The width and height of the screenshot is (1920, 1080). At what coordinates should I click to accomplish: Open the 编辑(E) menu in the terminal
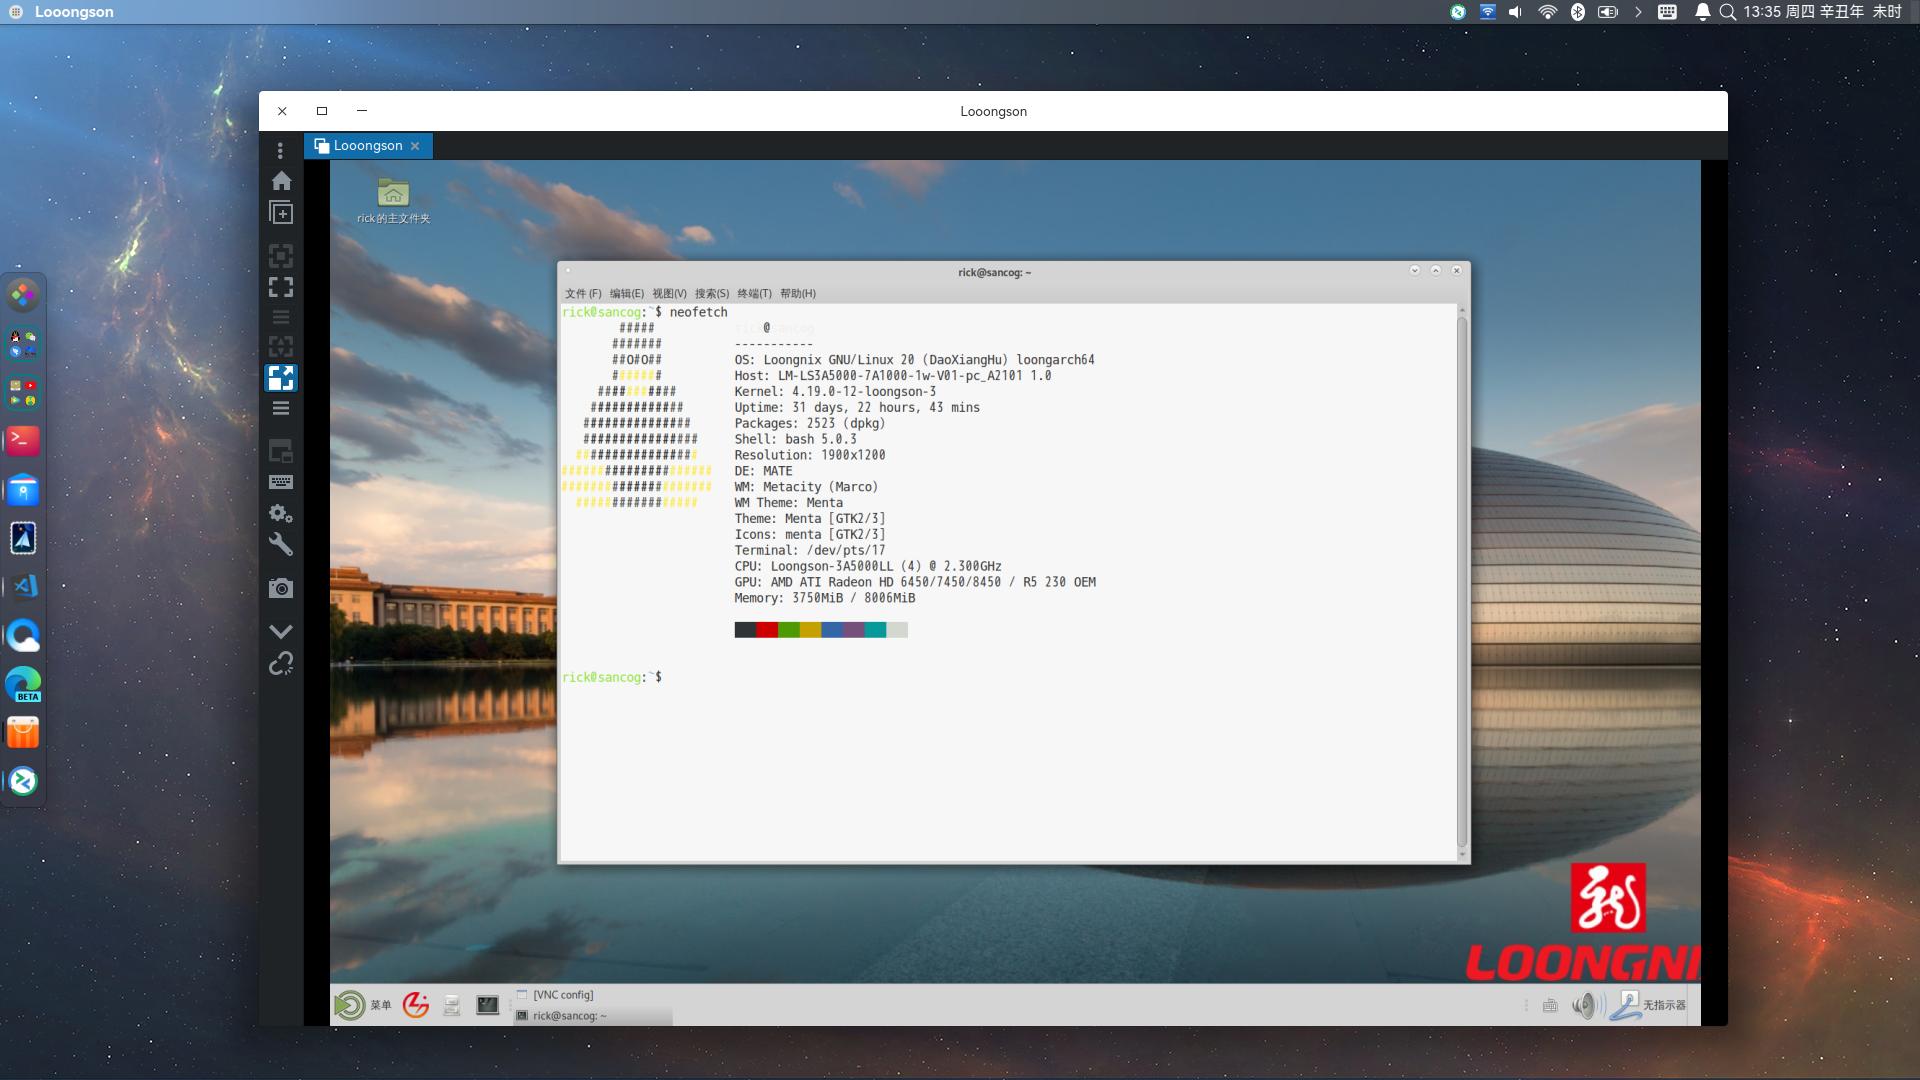point(626,294)
